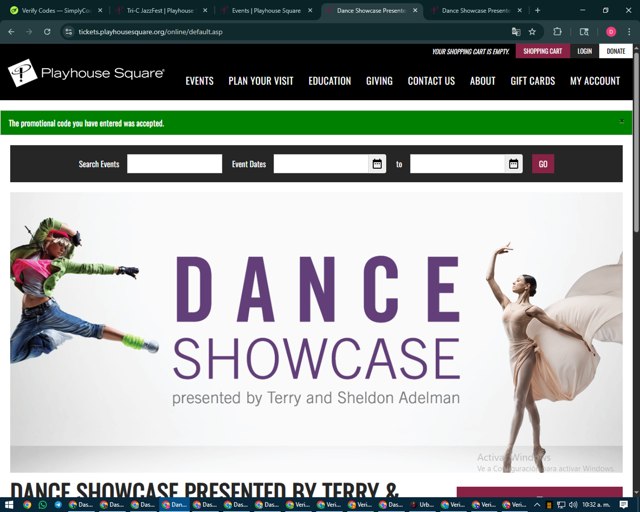640x512 pixels.
Task: Open the Contact Us menu
Action: click(431, 81)
